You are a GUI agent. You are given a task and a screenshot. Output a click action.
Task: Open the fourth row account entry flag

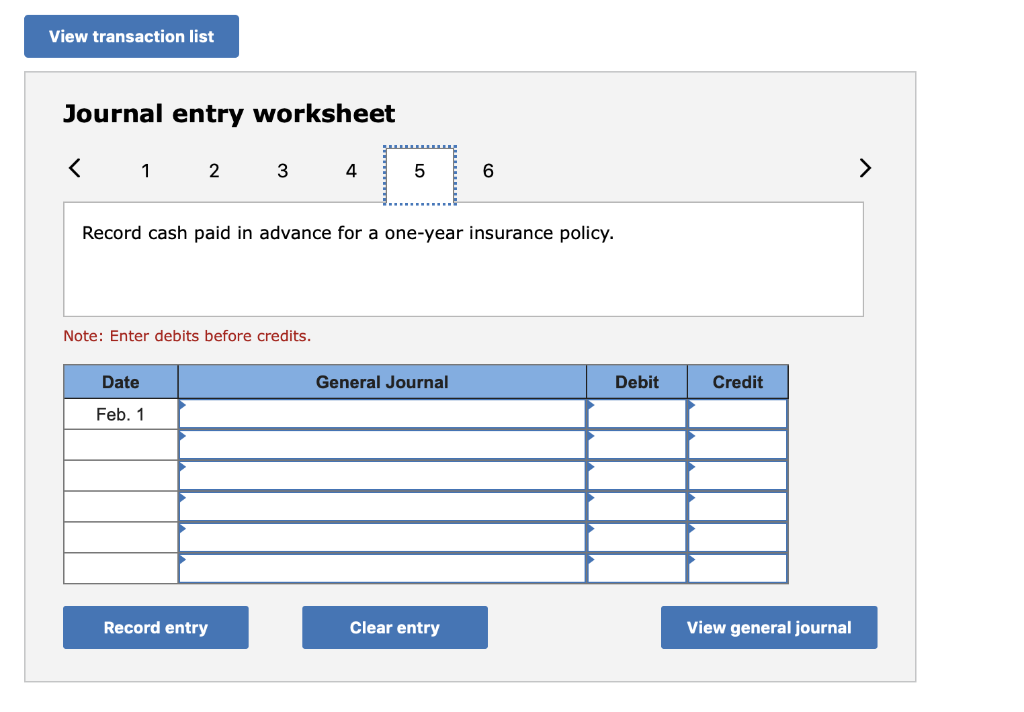(x=184, y=499)
